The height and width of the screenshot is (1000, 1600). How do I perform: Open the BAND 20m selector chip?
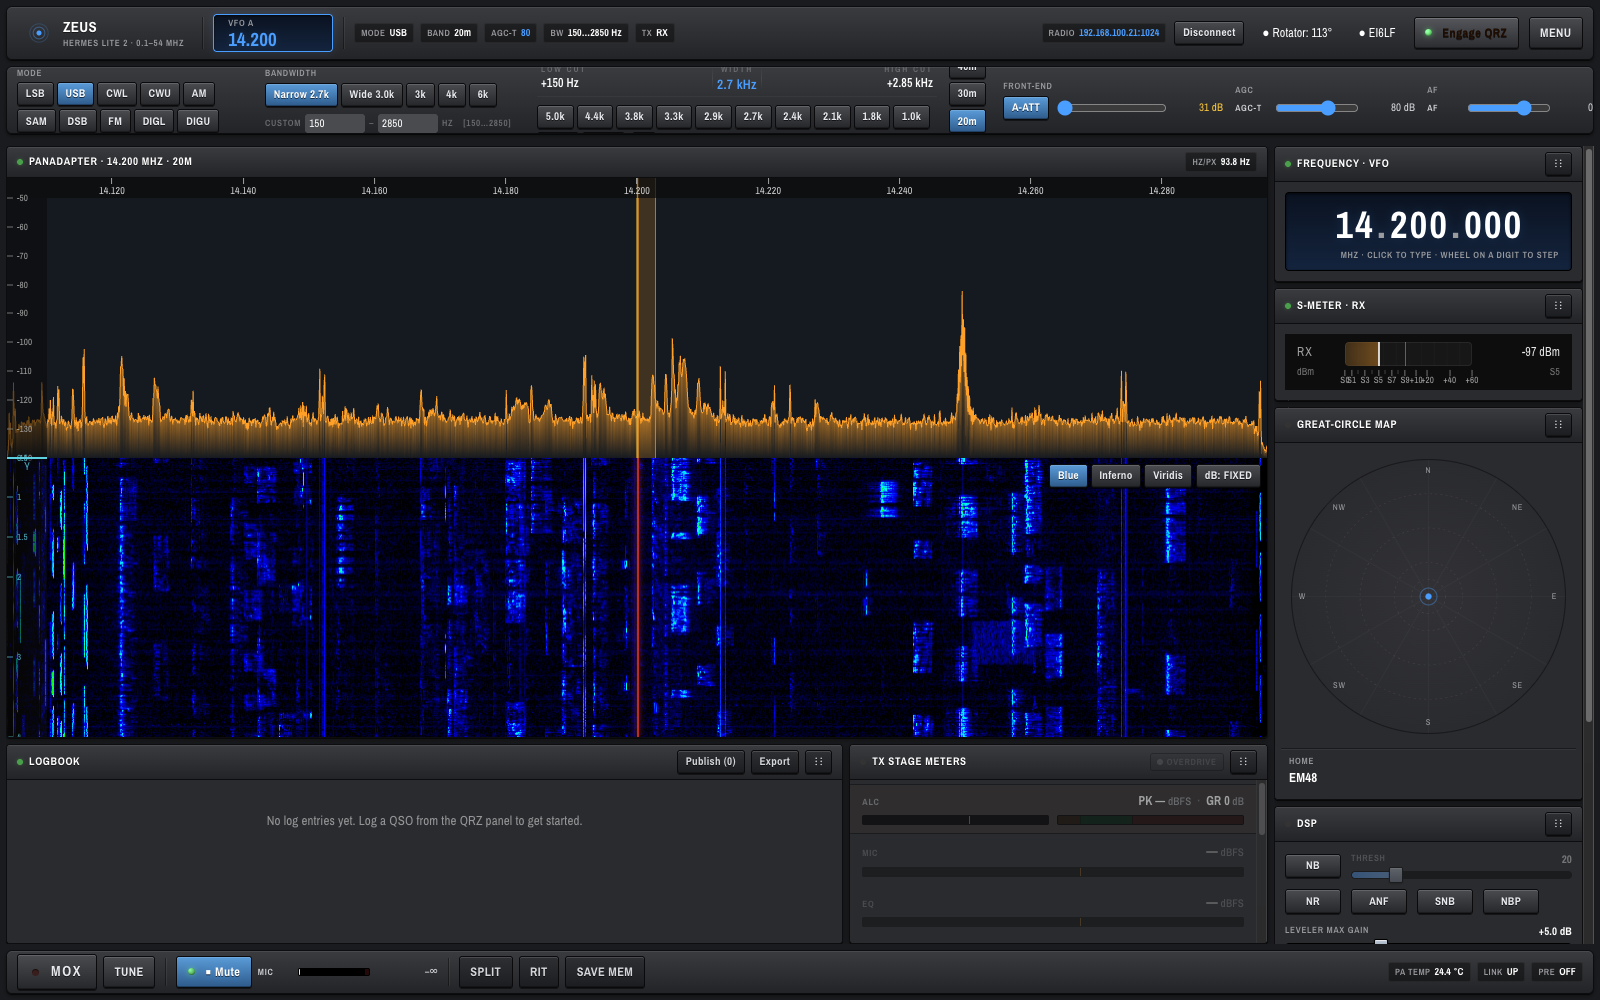(448, 33)
